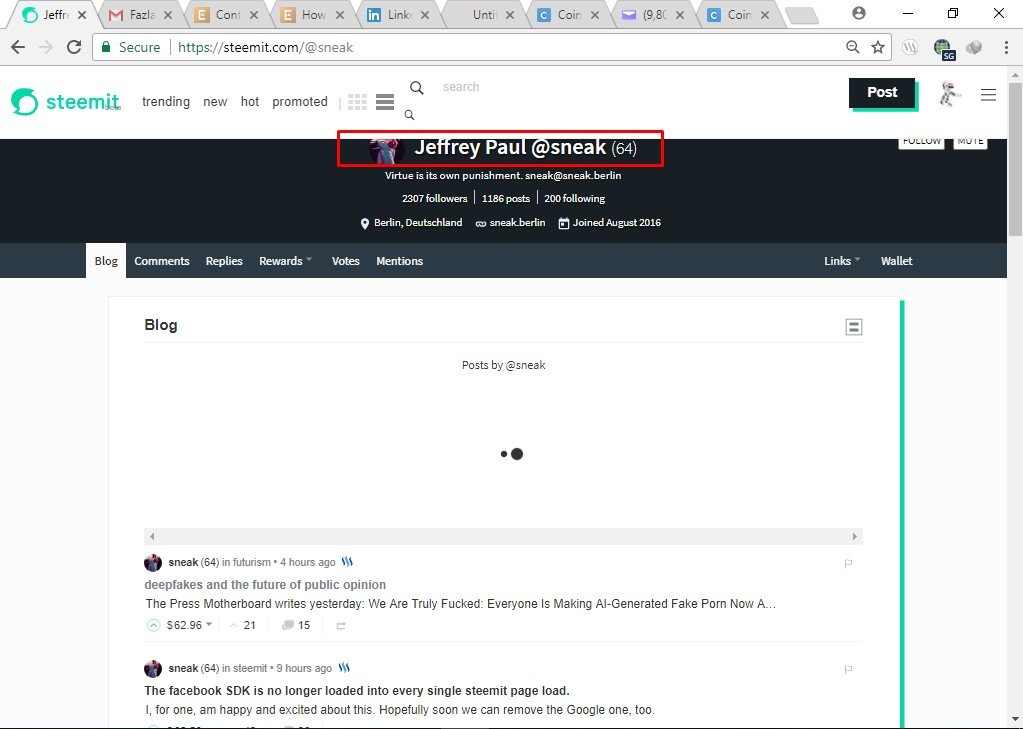Open Chrome zoom indicator icon
1023x729 pixels.
coord(852,47)
